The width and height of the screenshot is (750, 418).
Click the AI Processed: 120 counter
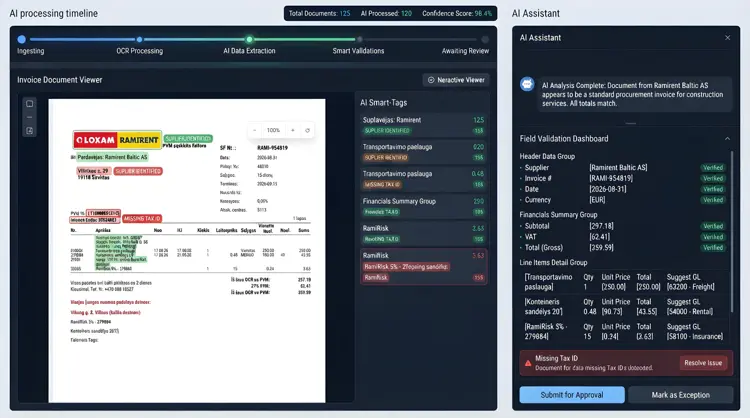click(386, 13)
